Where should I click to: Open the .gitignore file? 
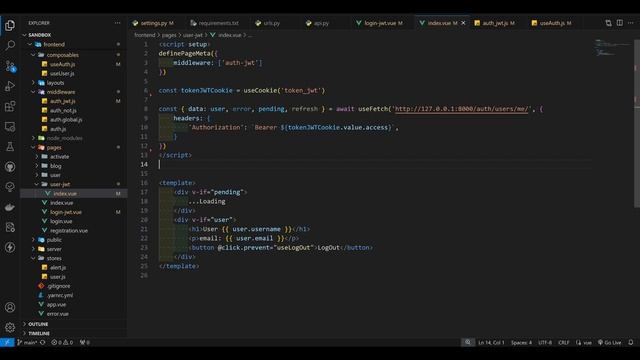(x=58, y=286)
